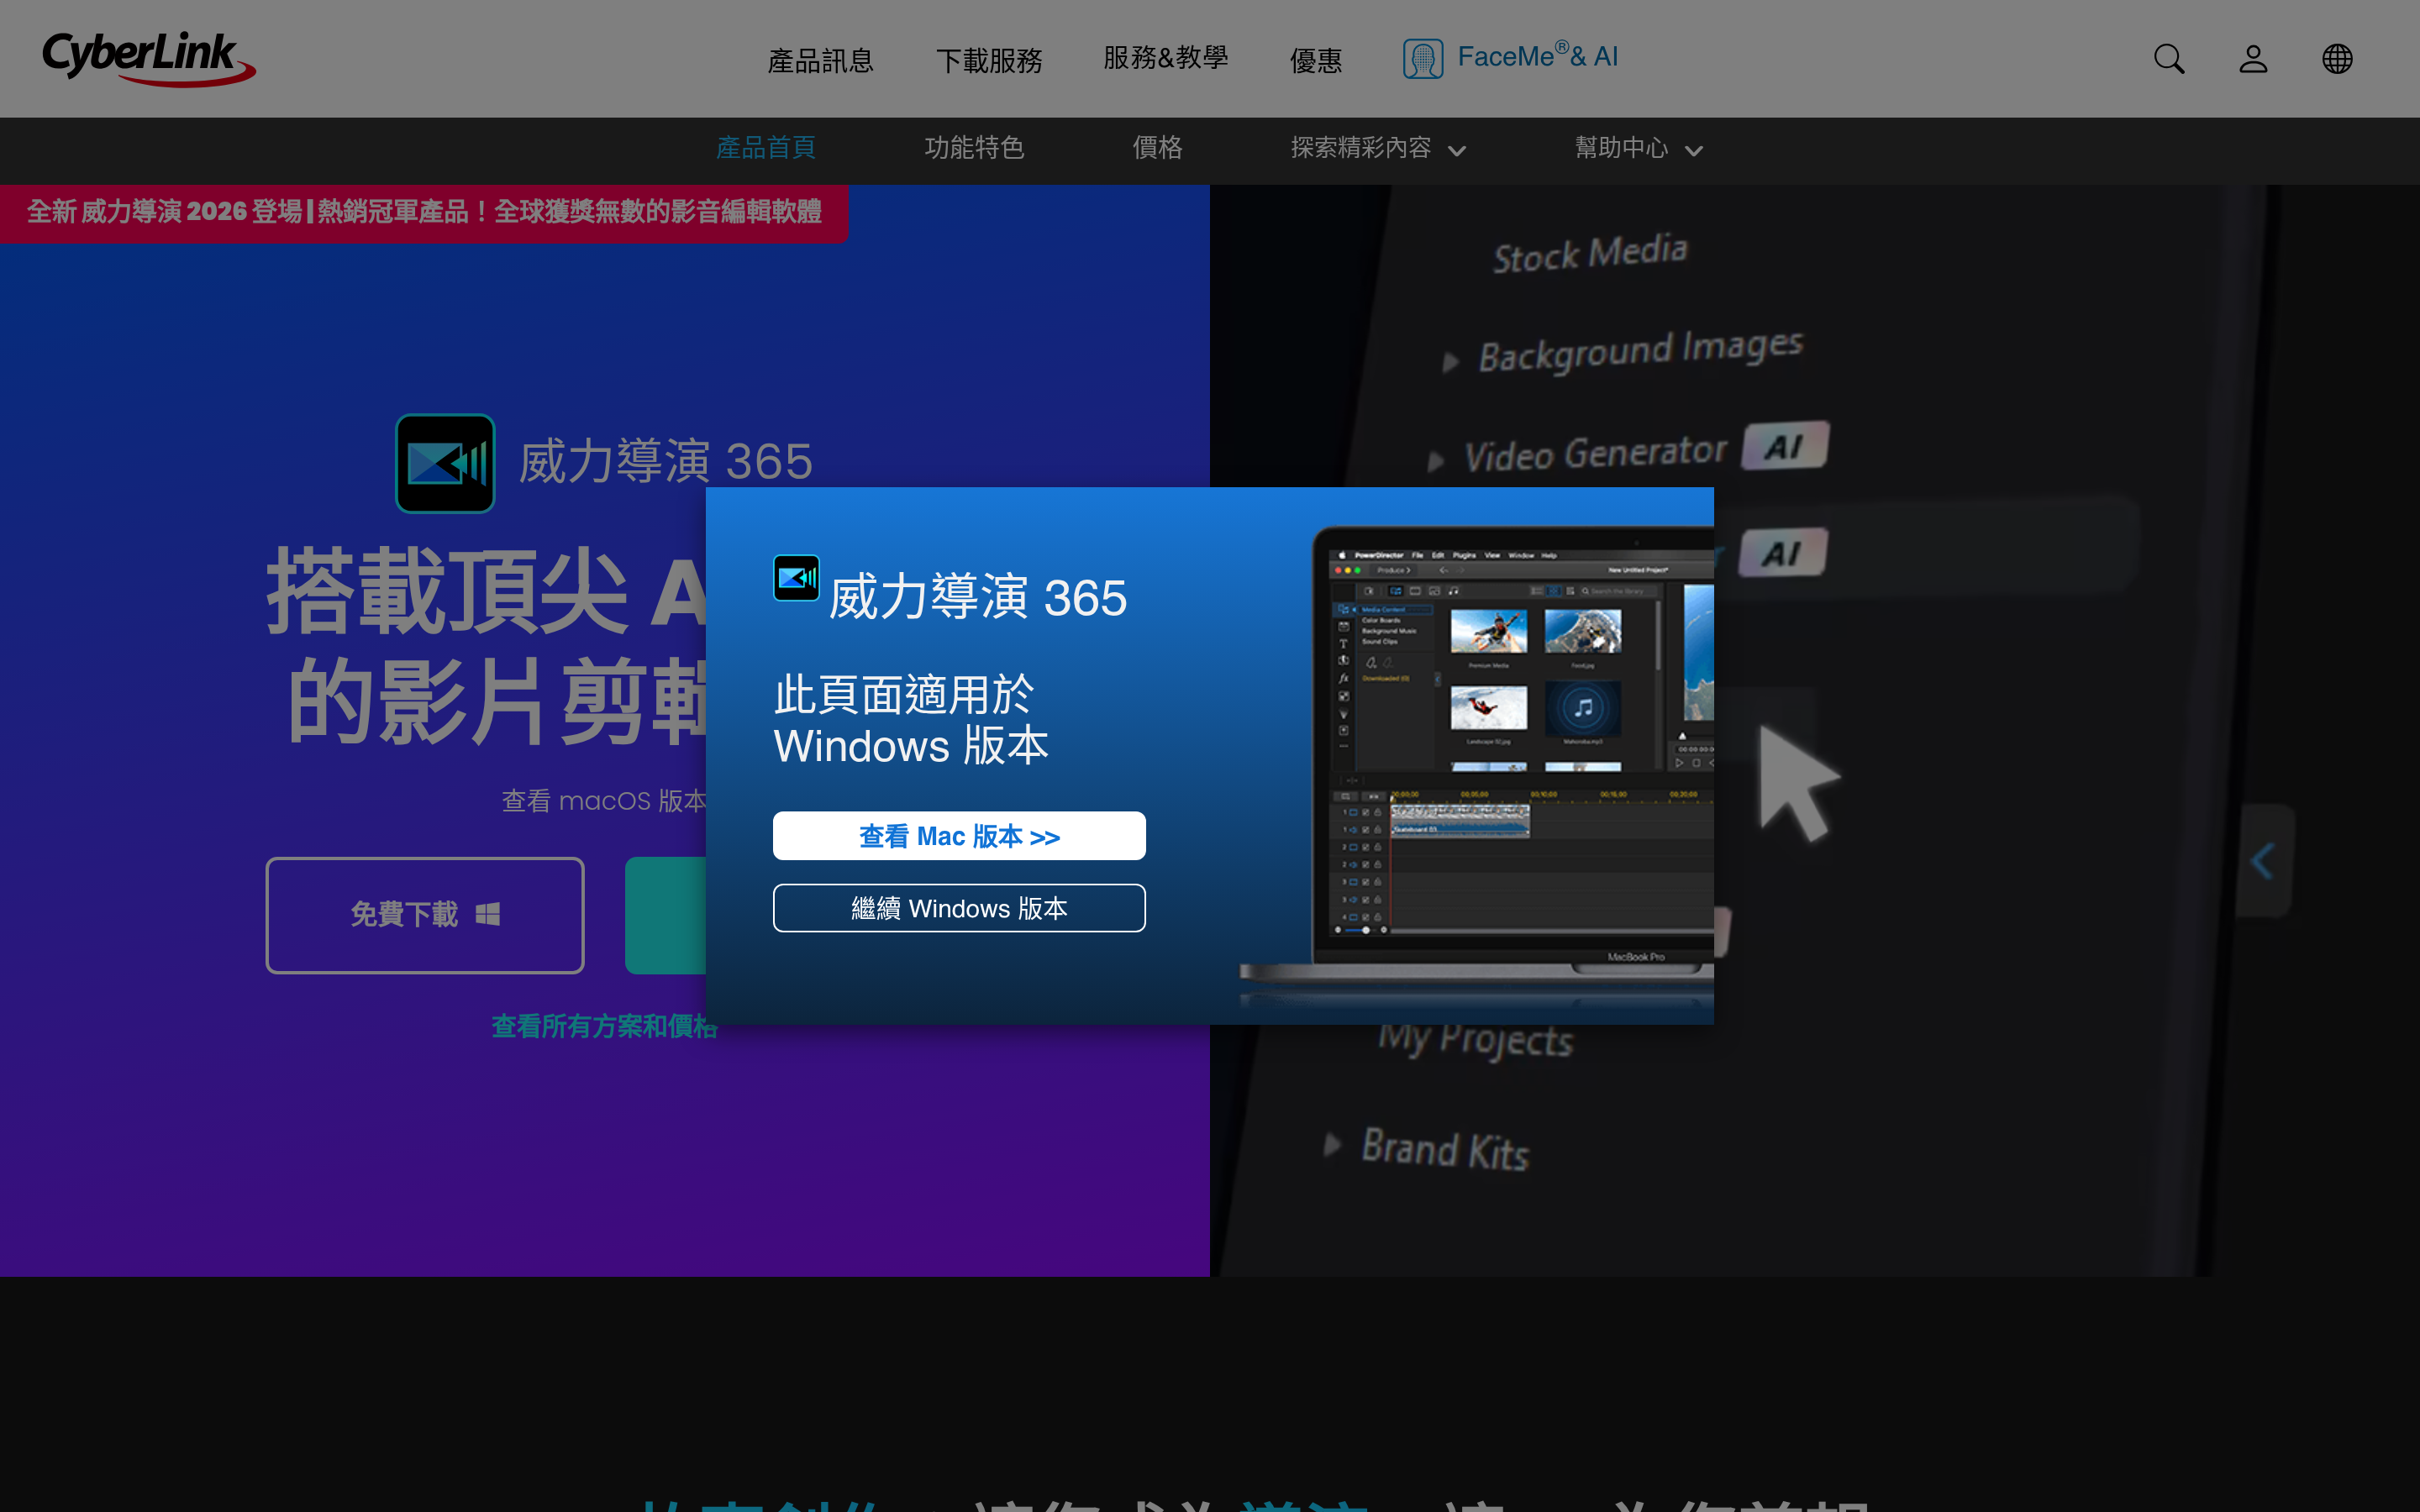The width and height of the screenshot is (2420, 1512).
Task: Click the FaceMe face icon
Action: point(1422,59)
